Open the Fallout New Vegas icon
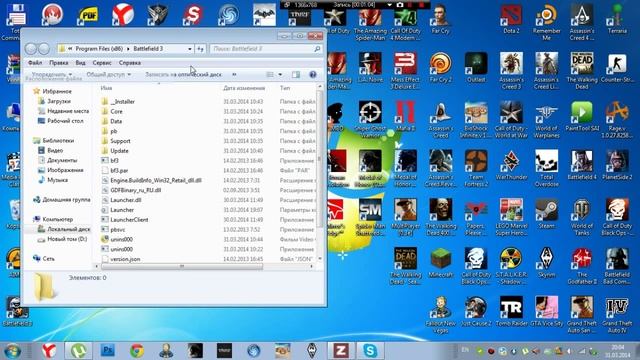The height and width of the screenshot is (360, 640). 440,314
